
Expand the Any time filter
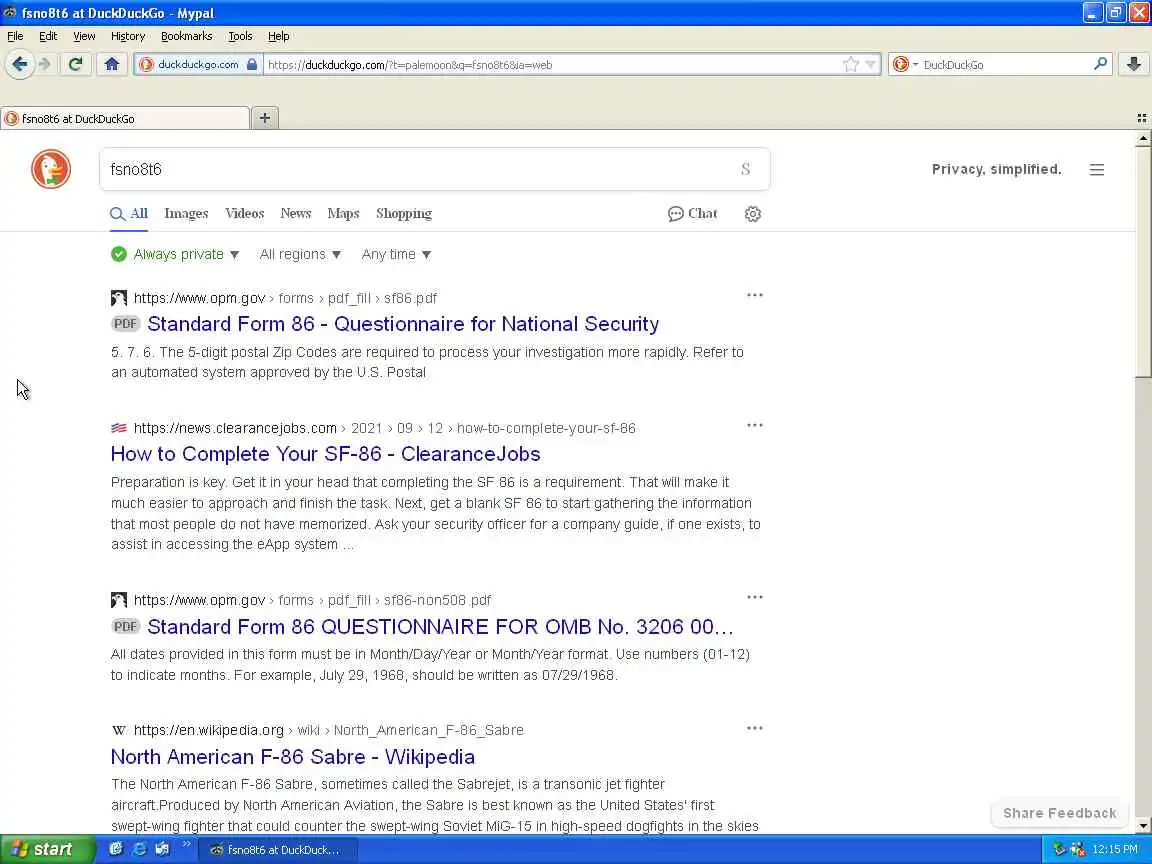[x=396, y=254]
